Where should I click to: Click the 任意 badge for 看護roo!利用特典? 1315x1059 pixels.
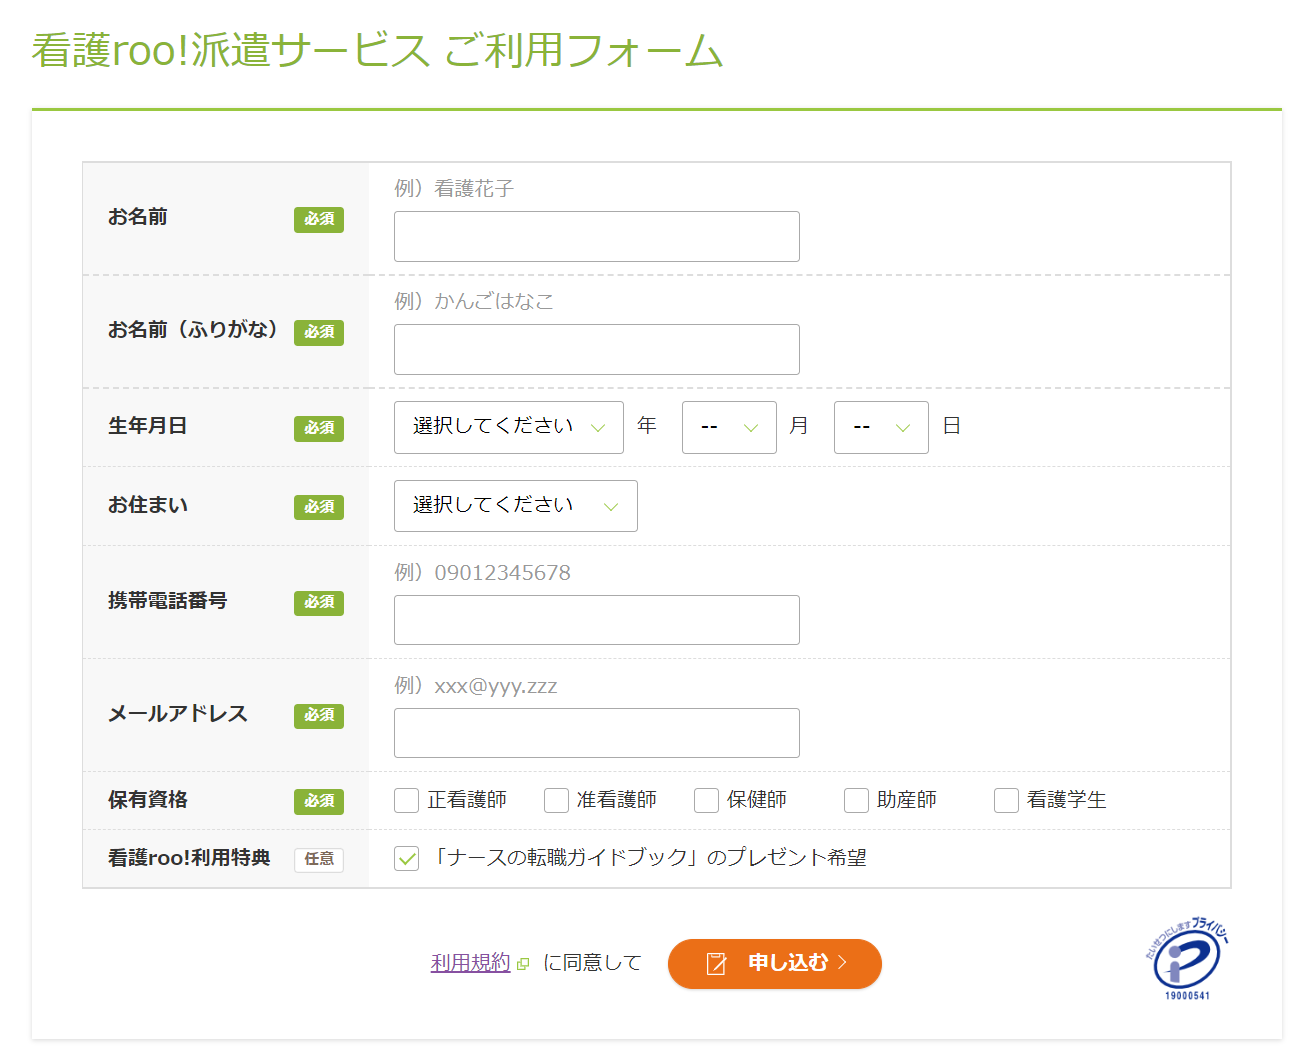pyautogui.click(x=319, y=859)
